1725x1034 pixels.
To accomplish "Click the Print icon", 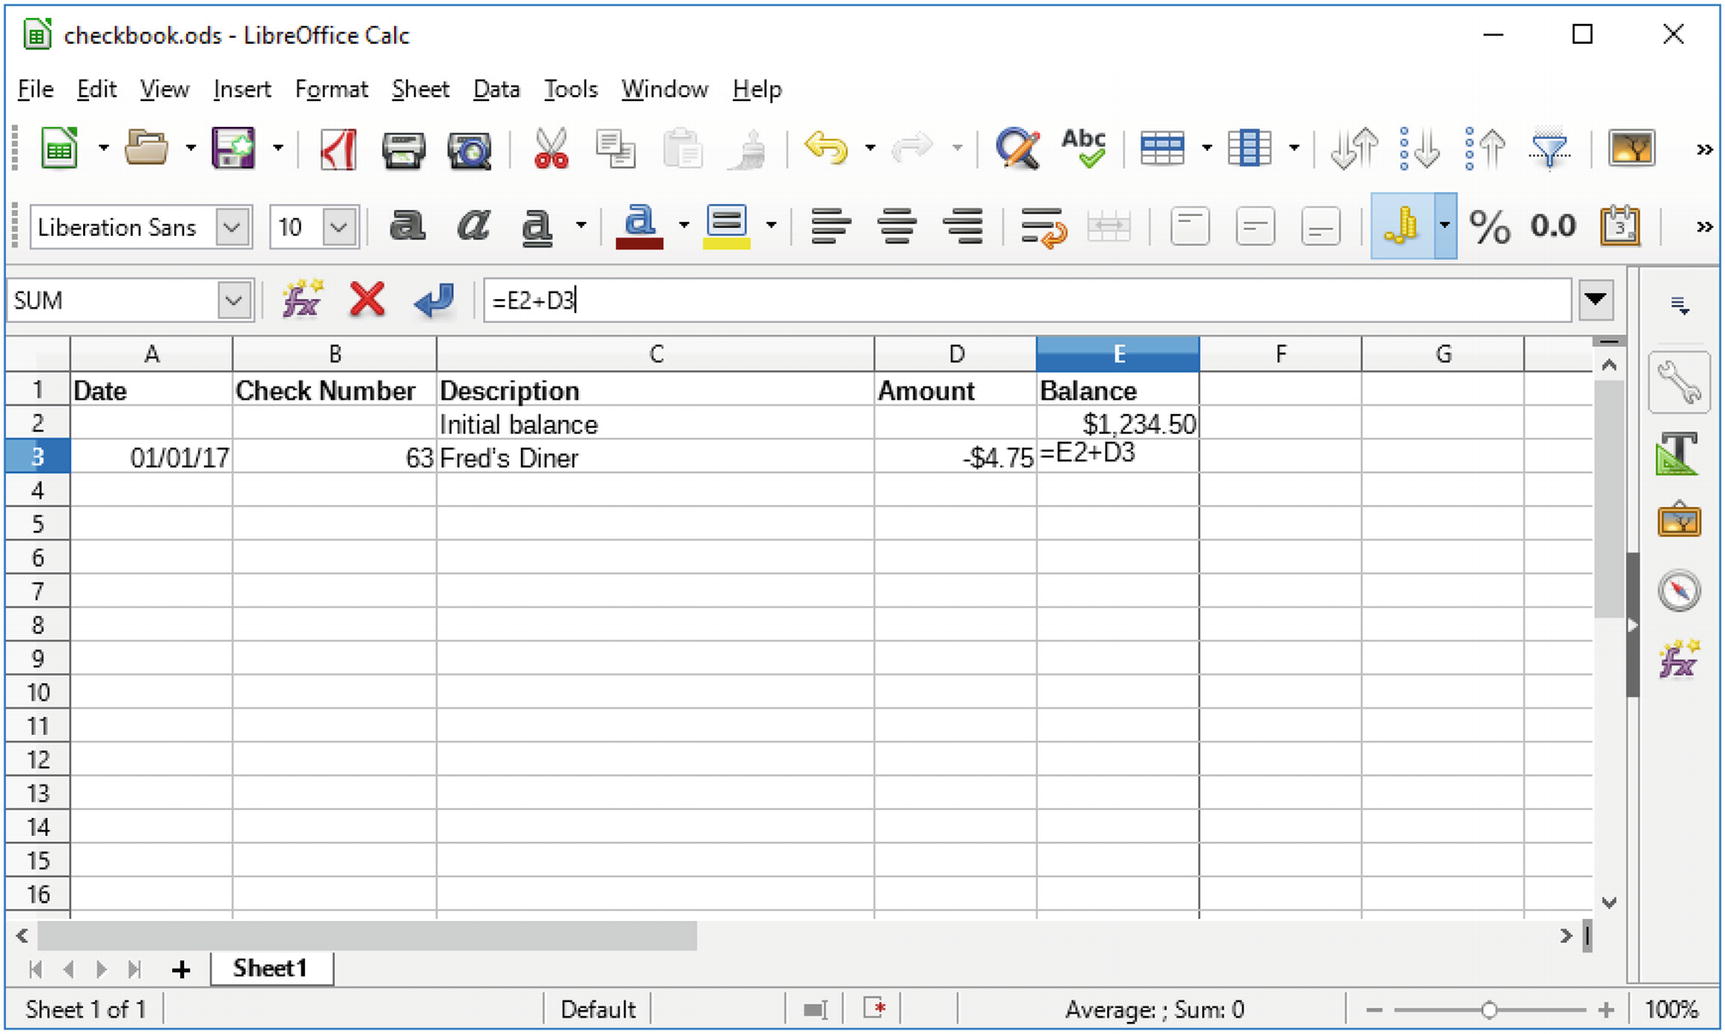I will [x=403, y=150].
